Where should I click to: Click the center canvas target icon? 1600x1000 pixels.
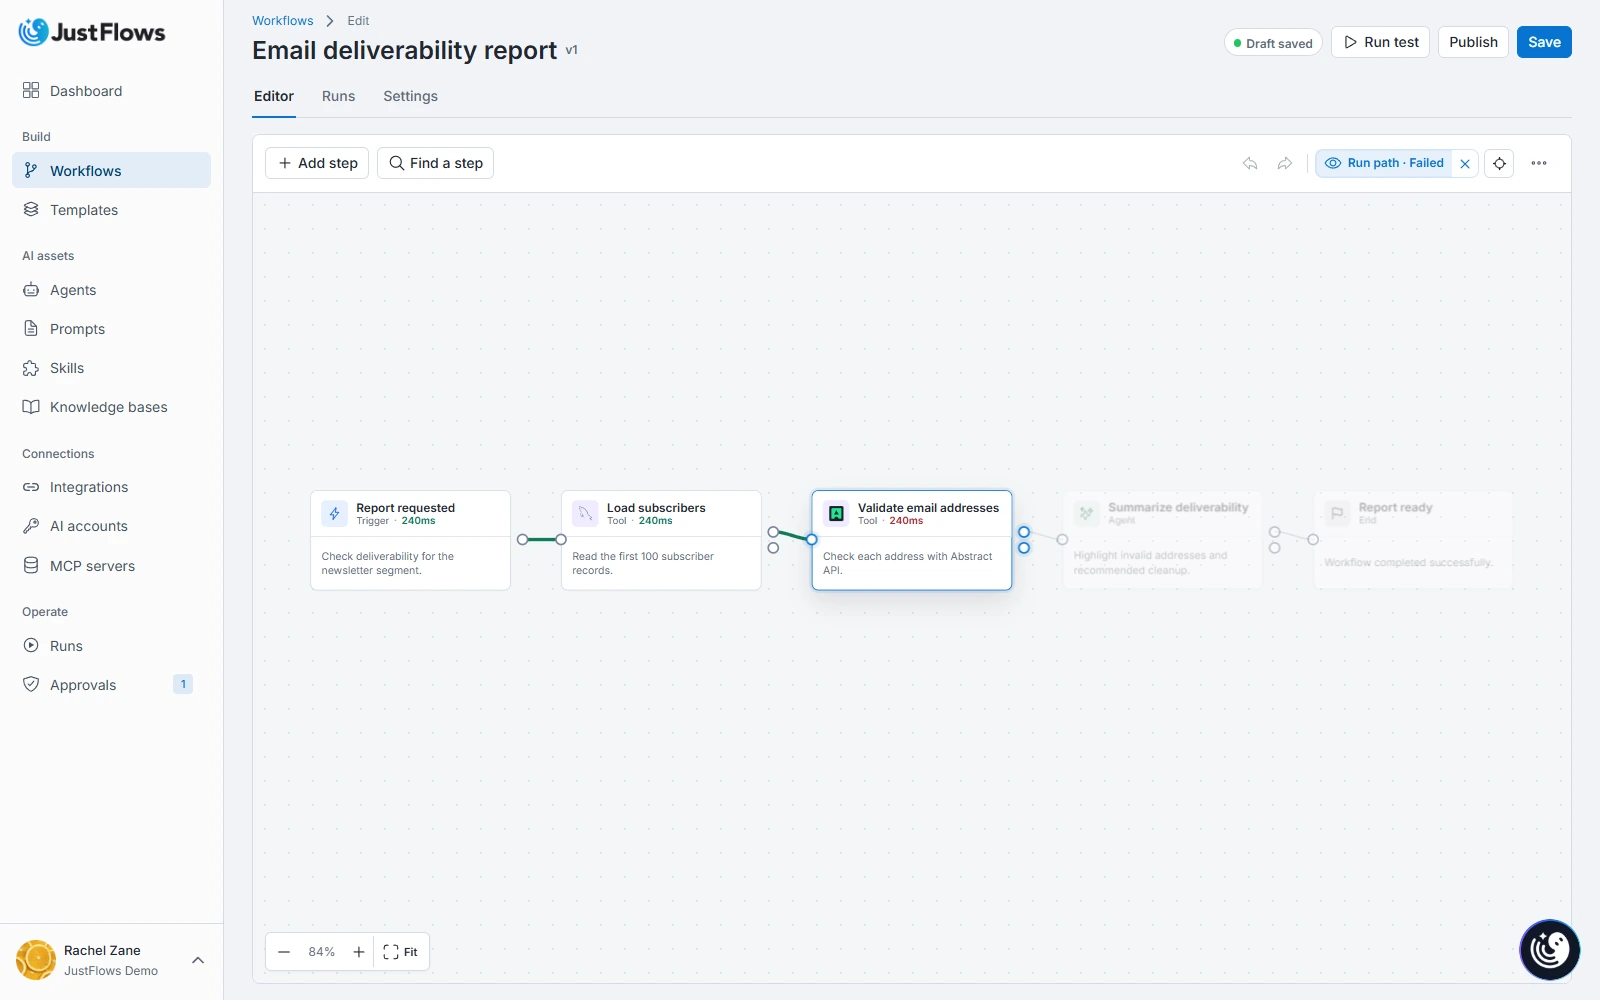coord(1500,163)
